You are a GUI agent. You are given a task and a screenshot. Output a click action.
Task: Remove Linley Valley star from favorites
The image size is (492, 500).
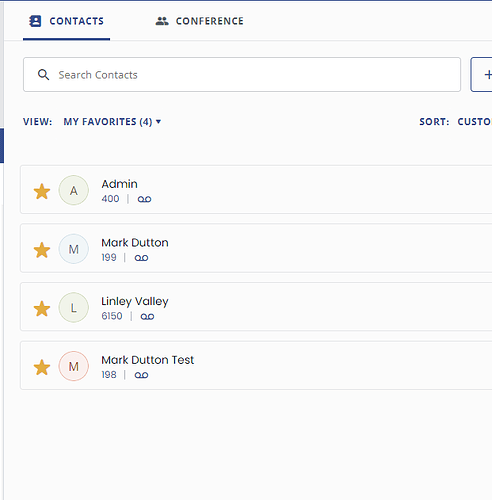click(42, 308)
